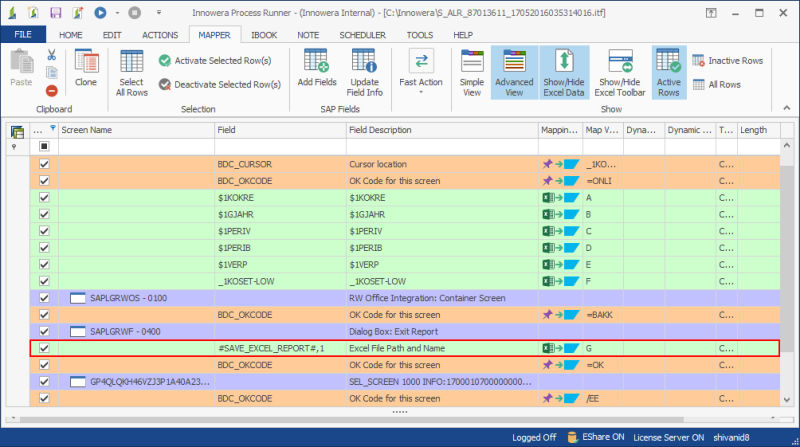The width and height of the screenshot is (800, 447).
Task: Click Activate Selected Row(s)
Action: pos(217,60)
